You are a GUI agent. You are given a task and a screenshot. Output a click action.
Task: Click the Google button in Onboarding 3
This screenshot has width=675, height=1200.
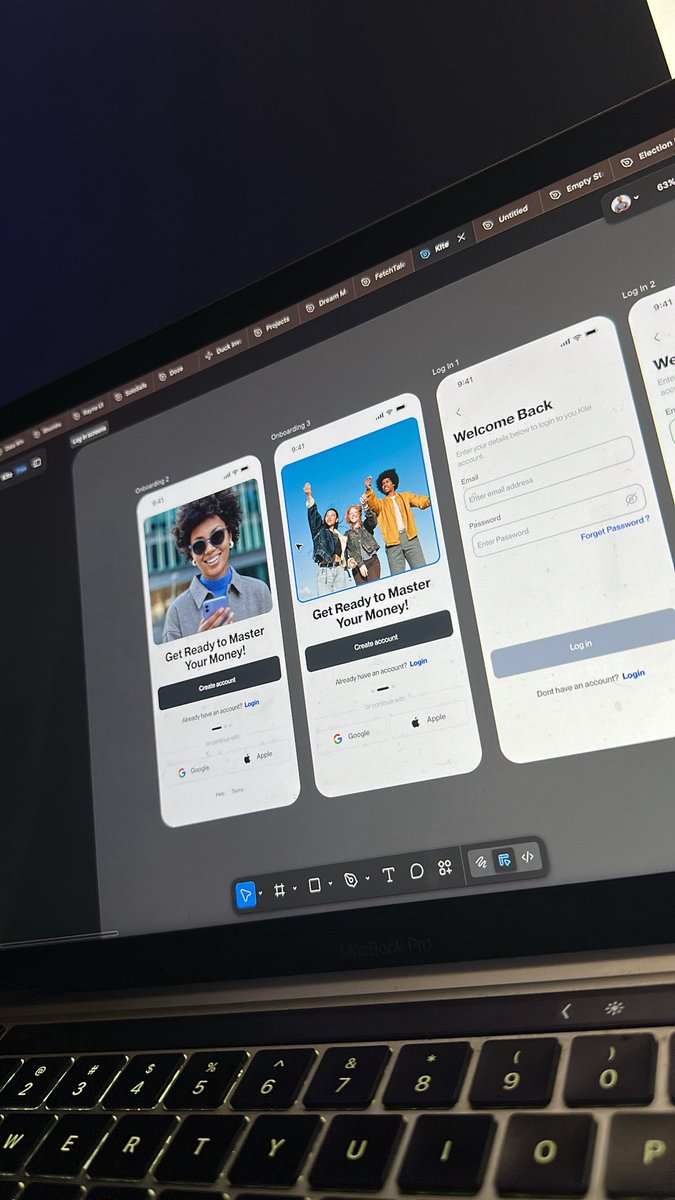pyautogui.click(x=352, y=736)
